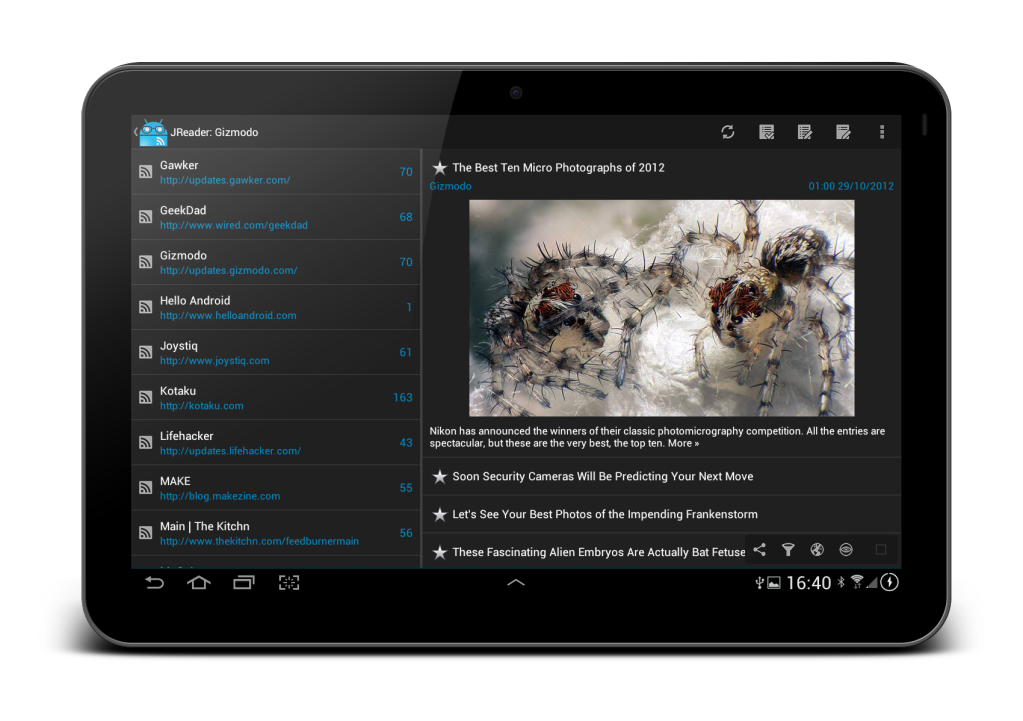
Task: Tap the RSS icon beside Joystiq
Action: click(x=145, y=352)
